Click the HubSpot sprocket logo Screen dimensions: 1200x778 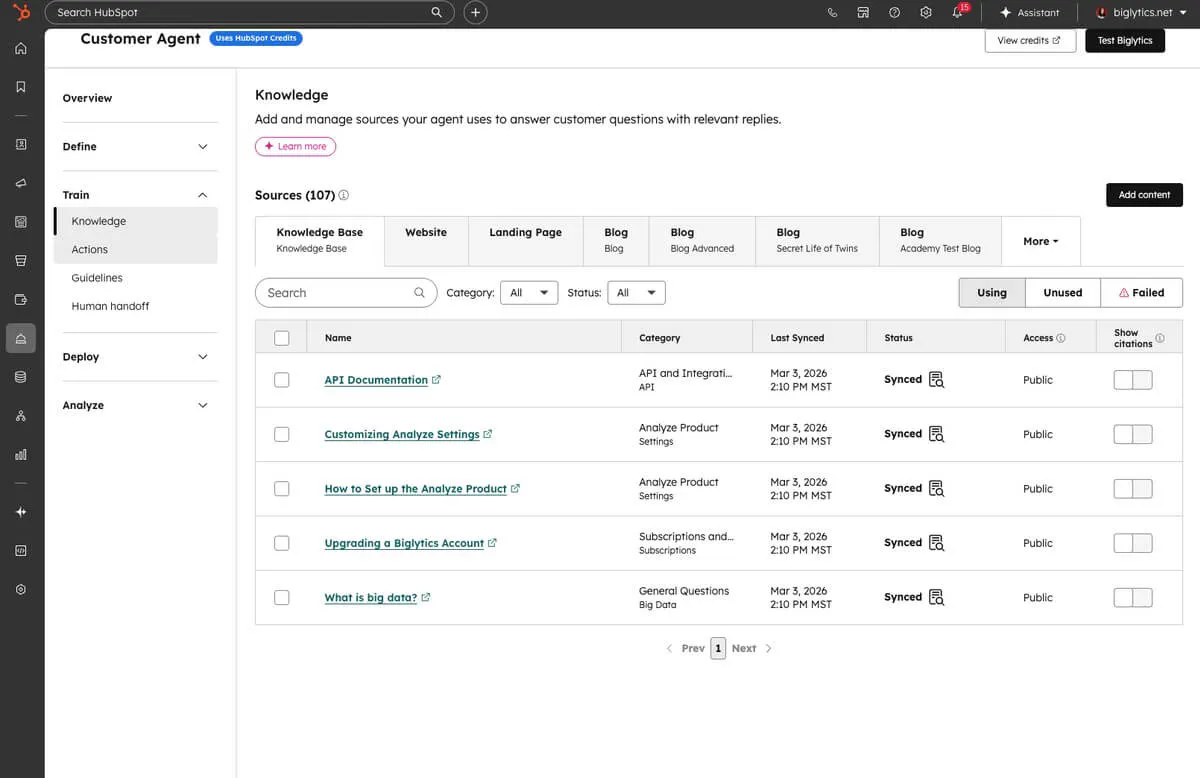22,12
